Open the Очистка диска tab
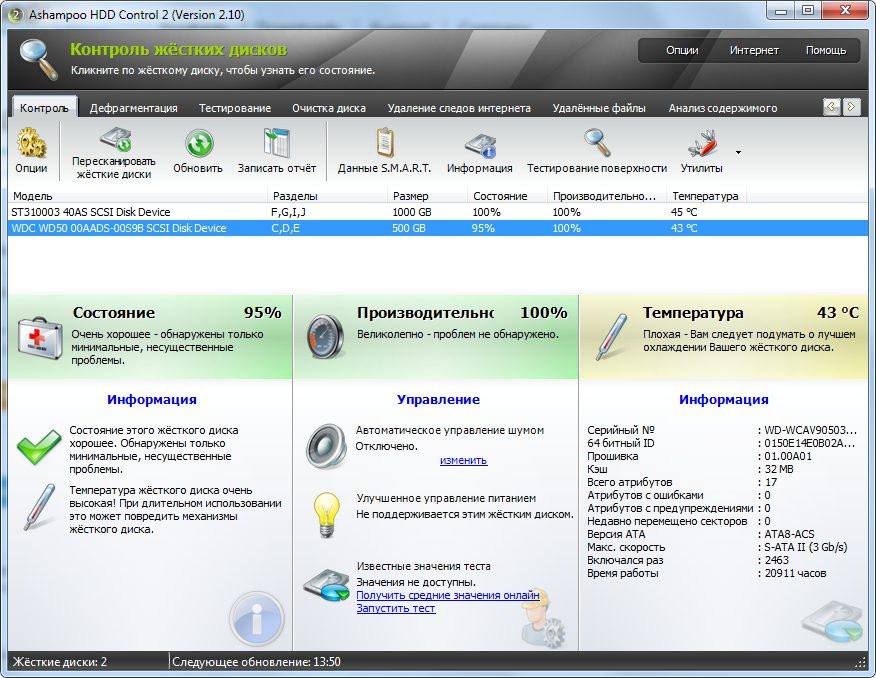 [328, 108]
